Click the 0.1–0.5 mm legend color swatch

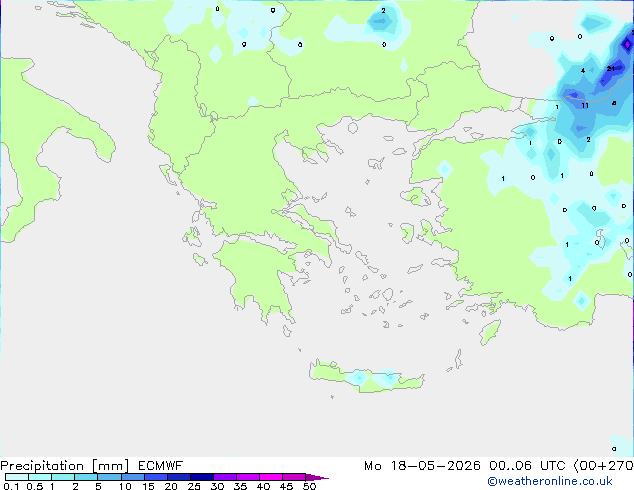pyautogui.click(x=17, y=477)
